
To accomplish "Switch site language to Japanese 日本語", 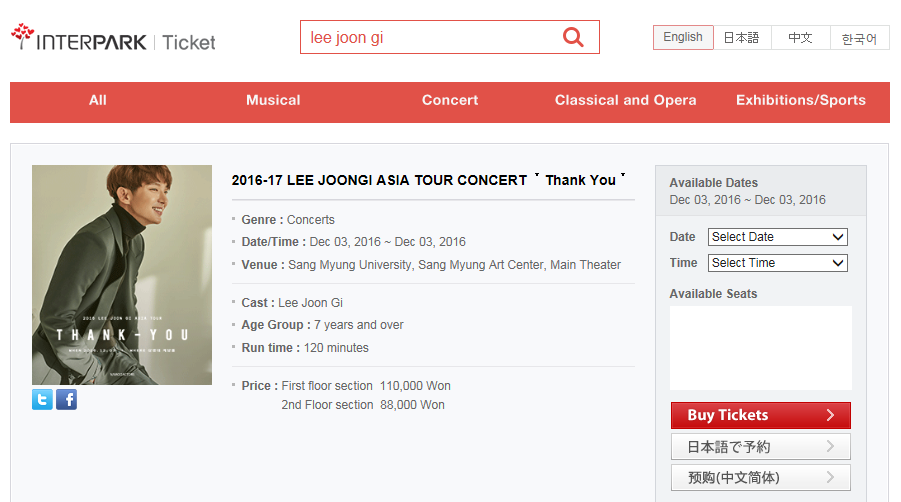I will (741, 38).
